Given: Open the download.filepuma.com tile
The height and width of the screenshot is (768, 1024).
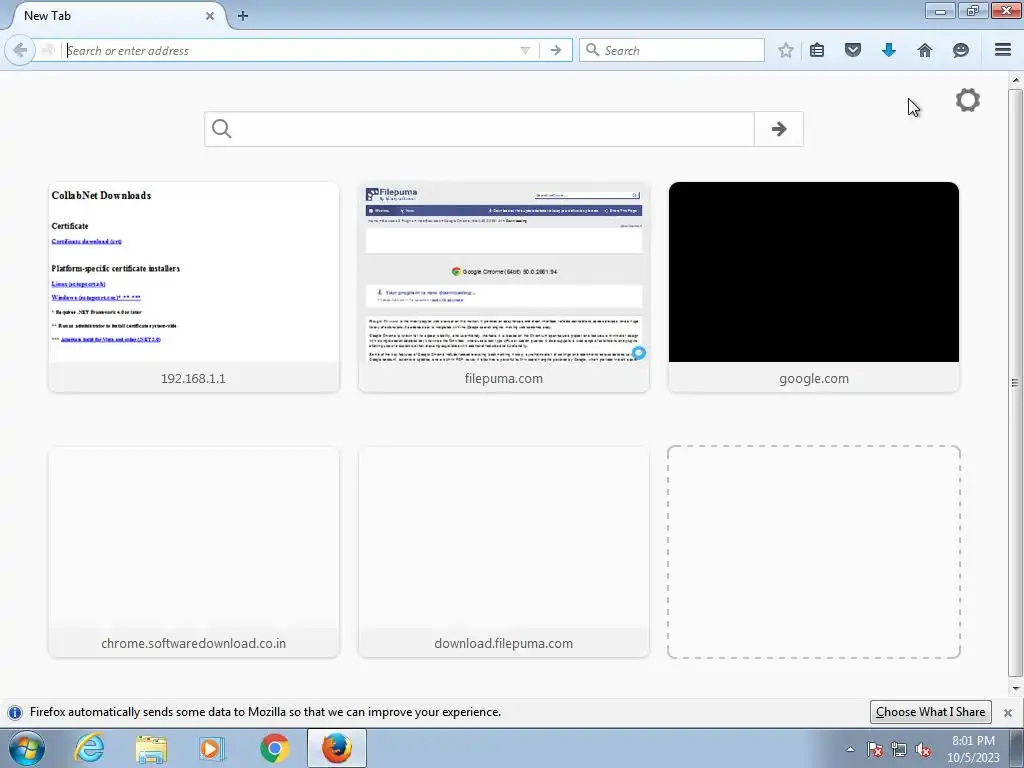Looking at the screenshot, I should click(504, 552).
